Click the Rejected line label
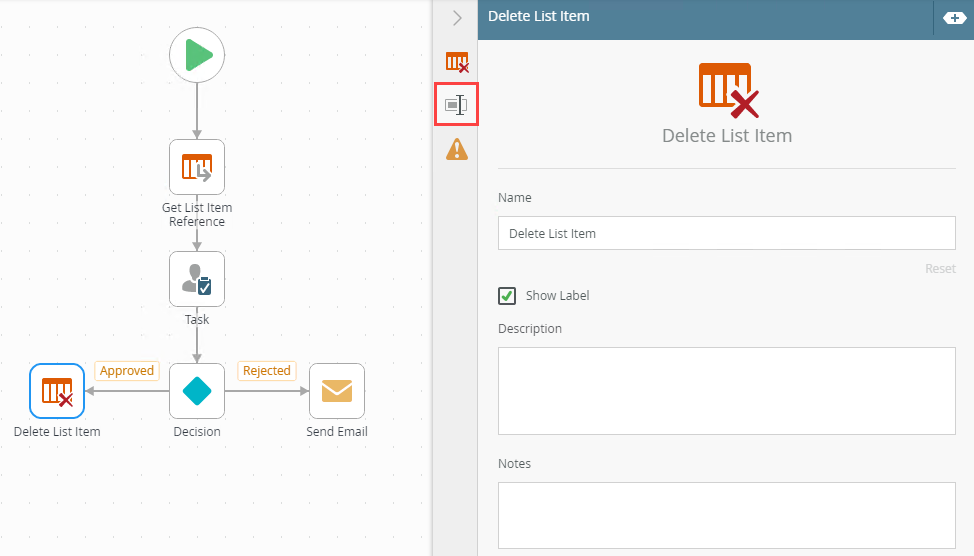The image size is (974, 556). click(x=267, y=371)
